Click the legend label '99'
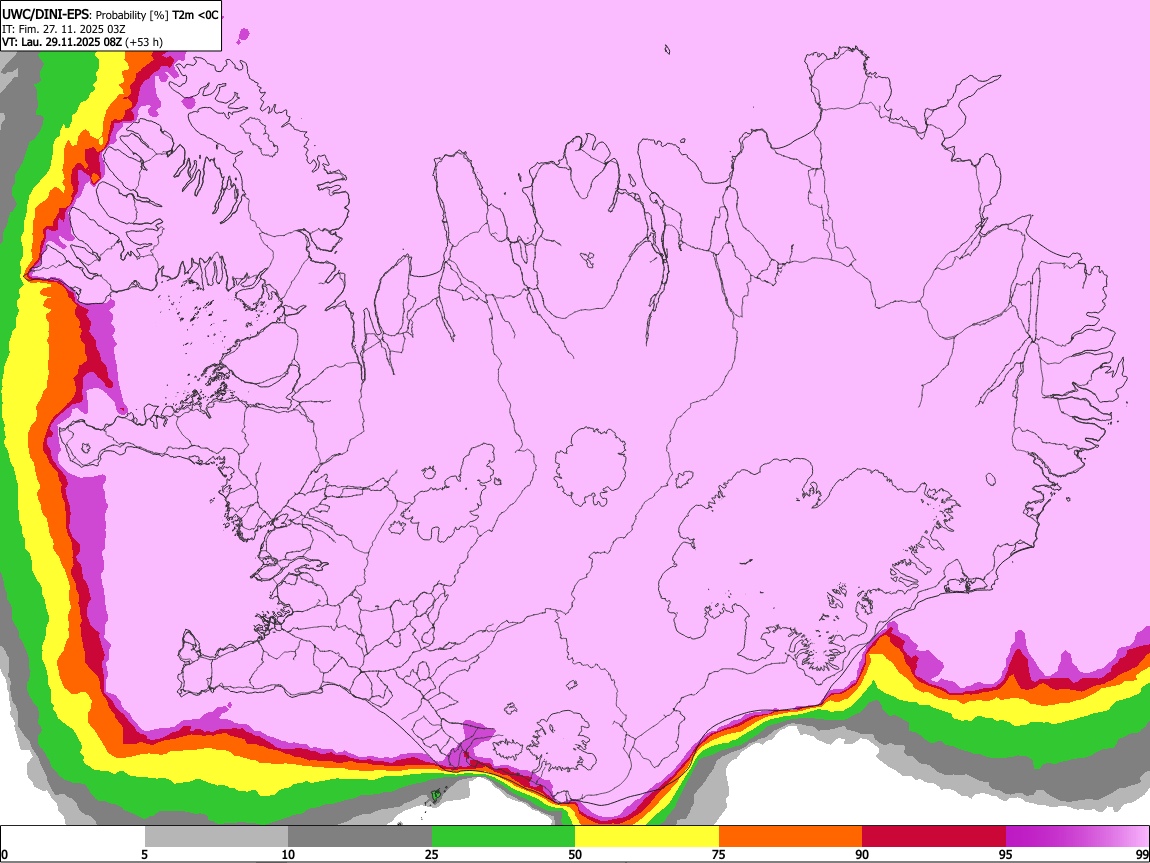The image size is (1150, 863). point(1141,855)
